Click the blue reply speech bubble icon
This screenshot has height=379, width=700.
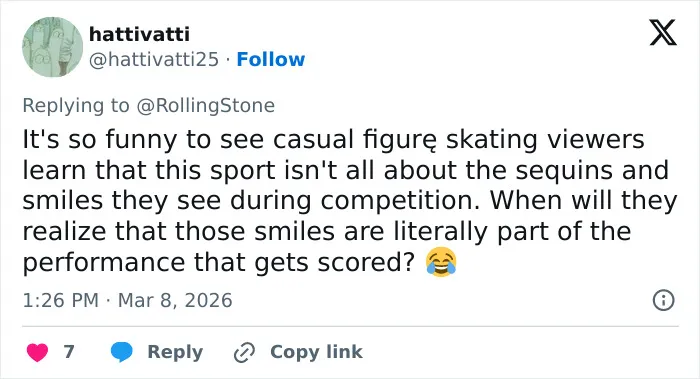pyautogui.click(x=121, y=352)
